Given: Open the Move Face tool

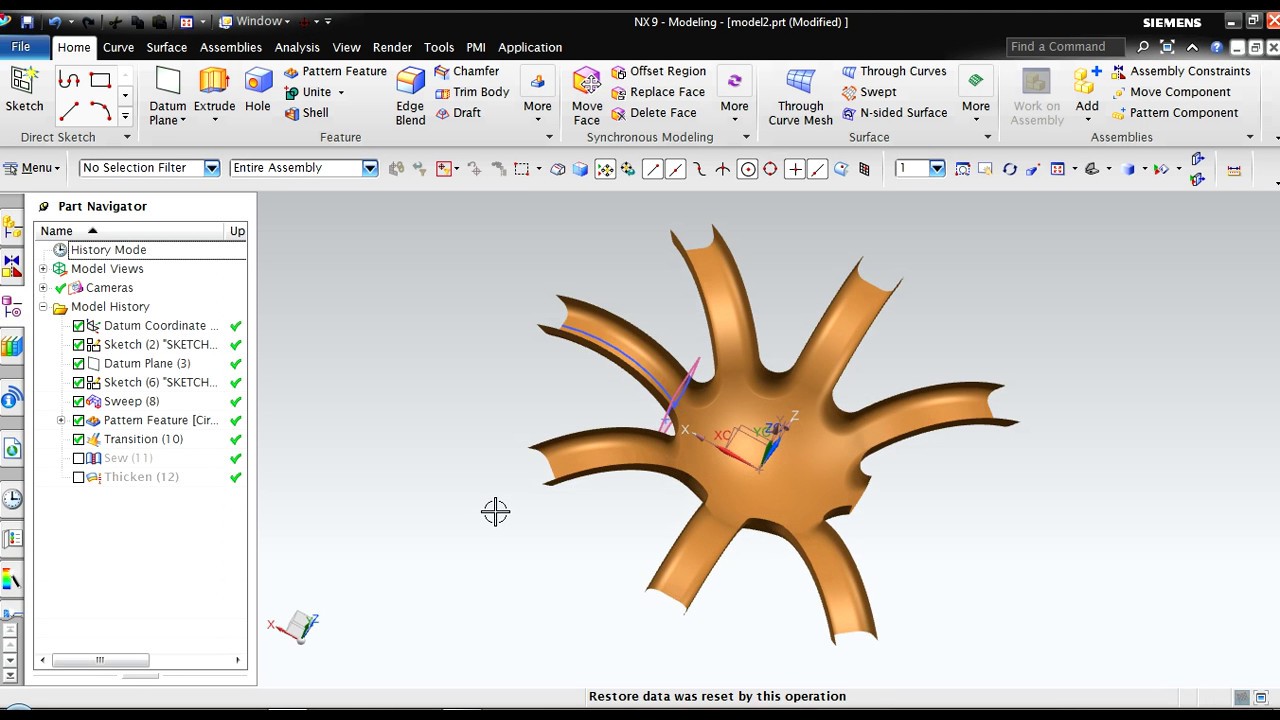Looking at the screenshot, I should [x=587, y=96].
